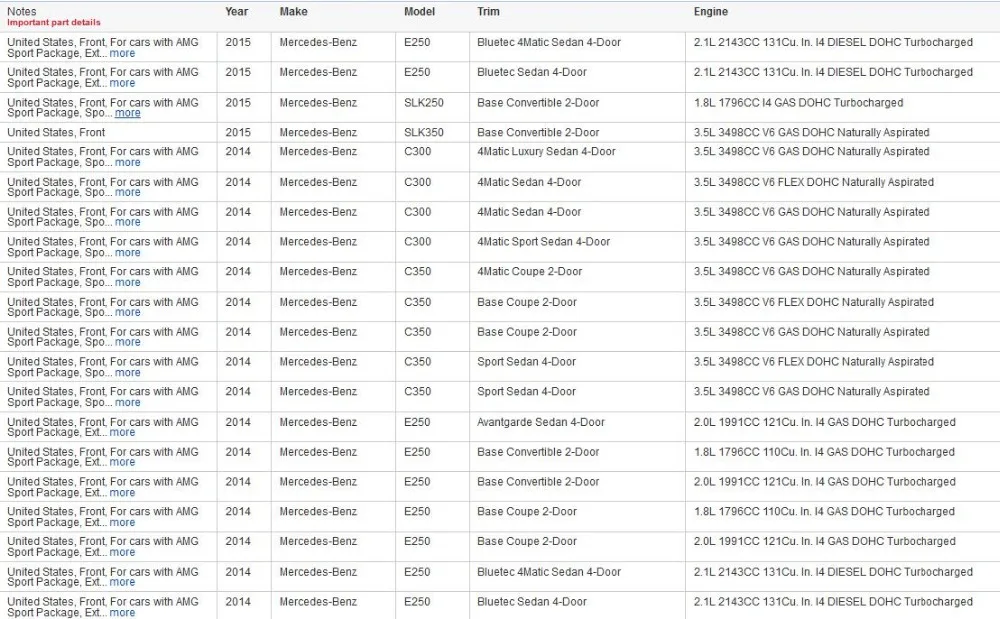Open more link for 2014 E250 Bluetec 4Matic Sedan
Image resolution: width=1000 pixels, height=619 pixels.
[x=122, y=583]
